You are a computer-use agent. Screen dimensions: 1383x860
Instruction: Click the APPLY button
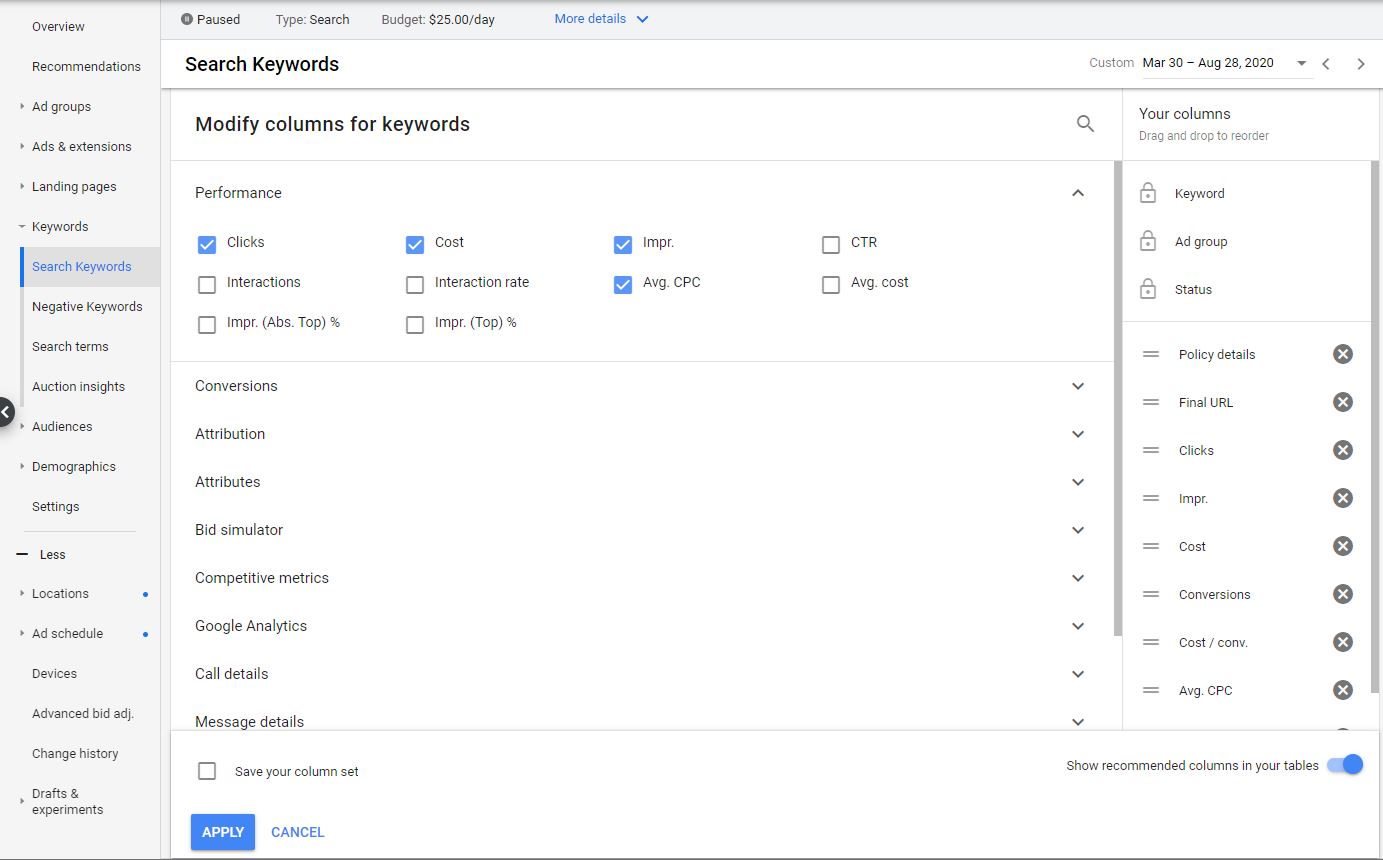[x=223, y=832]
